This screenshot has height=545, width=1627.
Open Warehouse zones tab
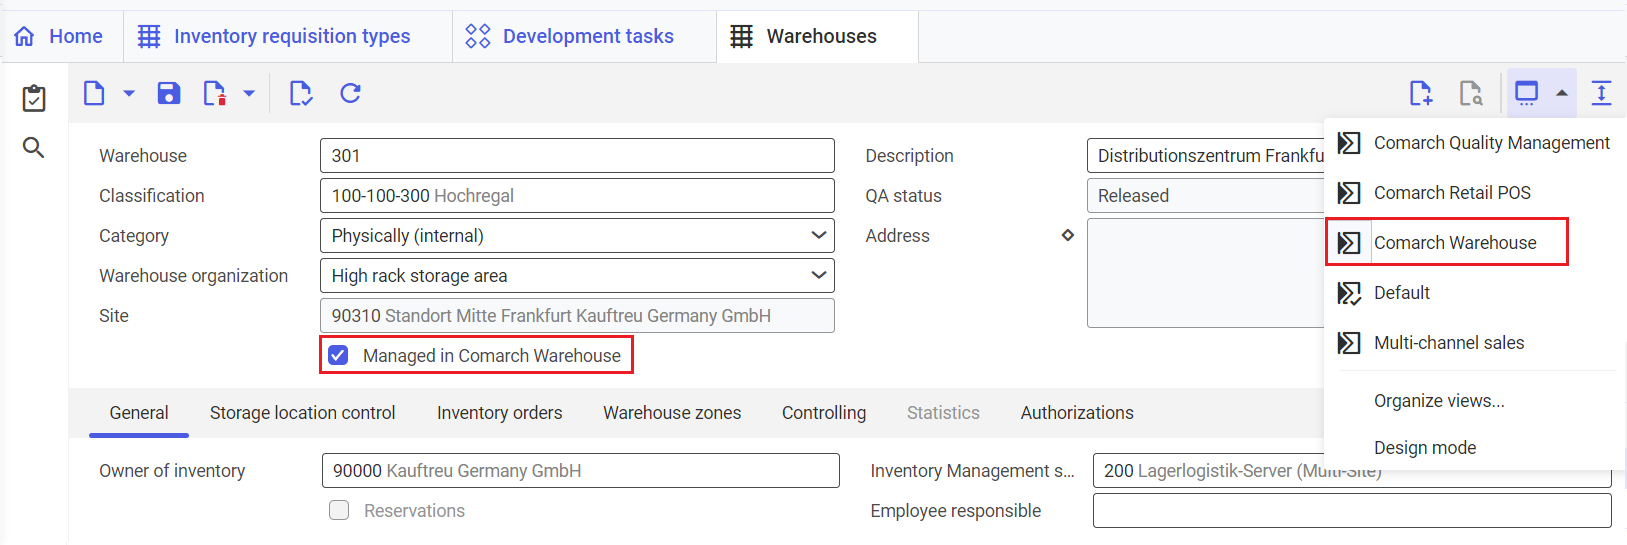click(672, 413)
